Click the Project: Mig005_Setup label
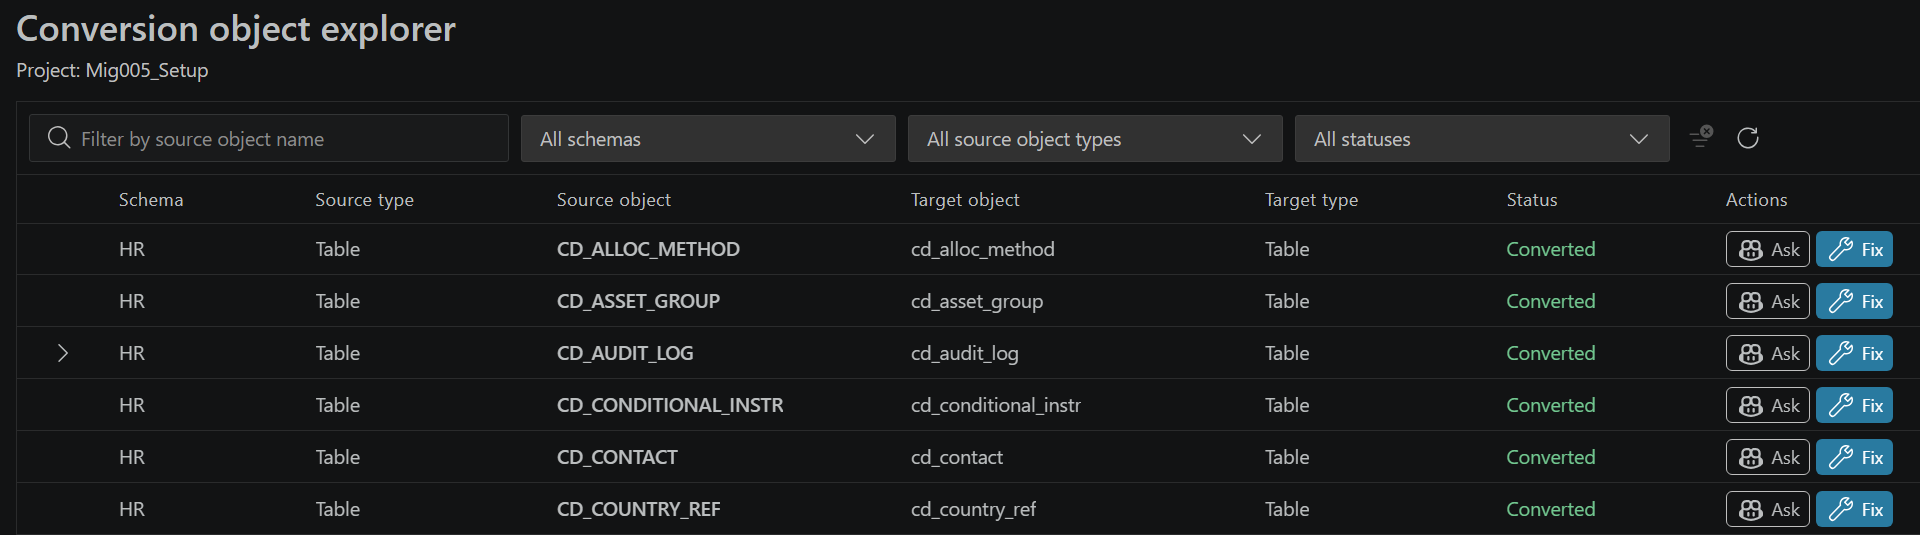The height and width of the screenshot is (535, 1920). coord(112,70)
